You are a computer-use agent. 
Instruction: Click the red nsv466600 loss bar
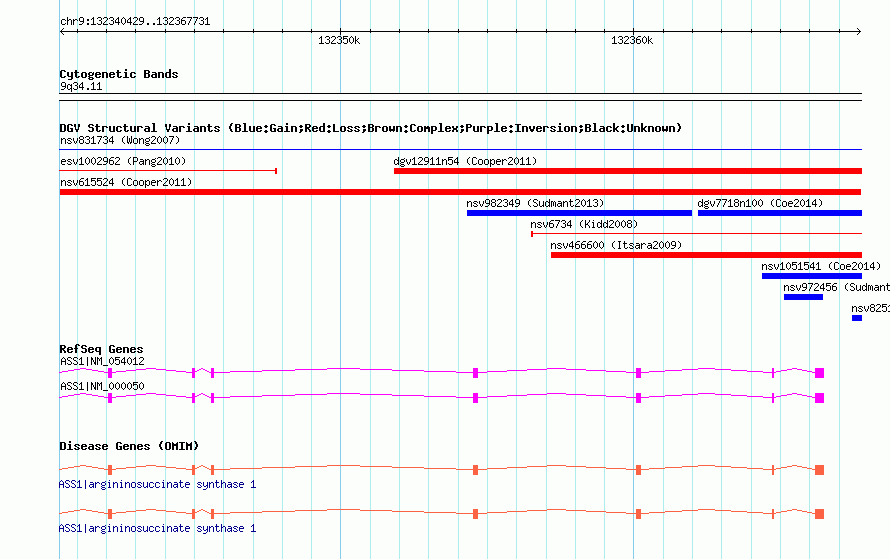point(706,255)
